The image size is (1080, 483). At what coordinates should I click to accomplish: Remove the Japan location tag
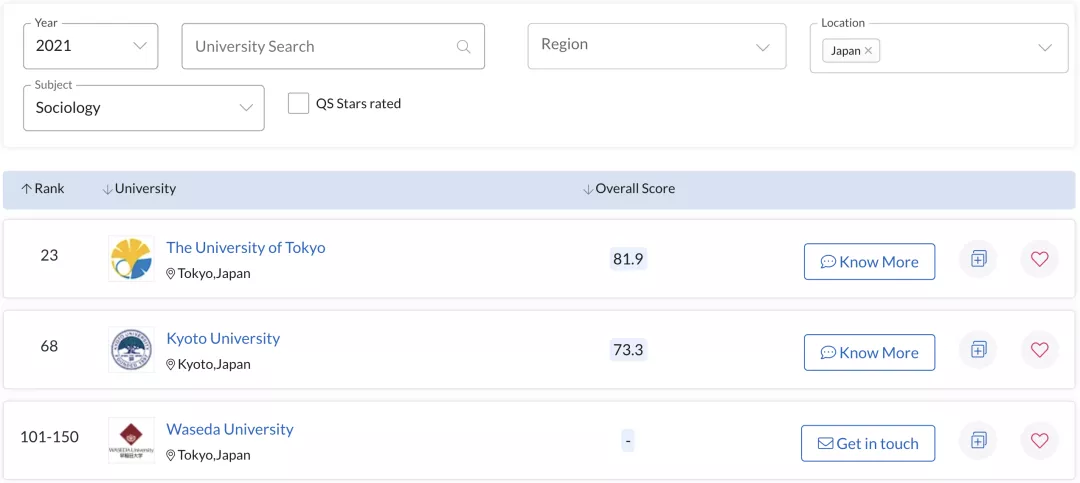pyautogui.click(x=868, y=50)
